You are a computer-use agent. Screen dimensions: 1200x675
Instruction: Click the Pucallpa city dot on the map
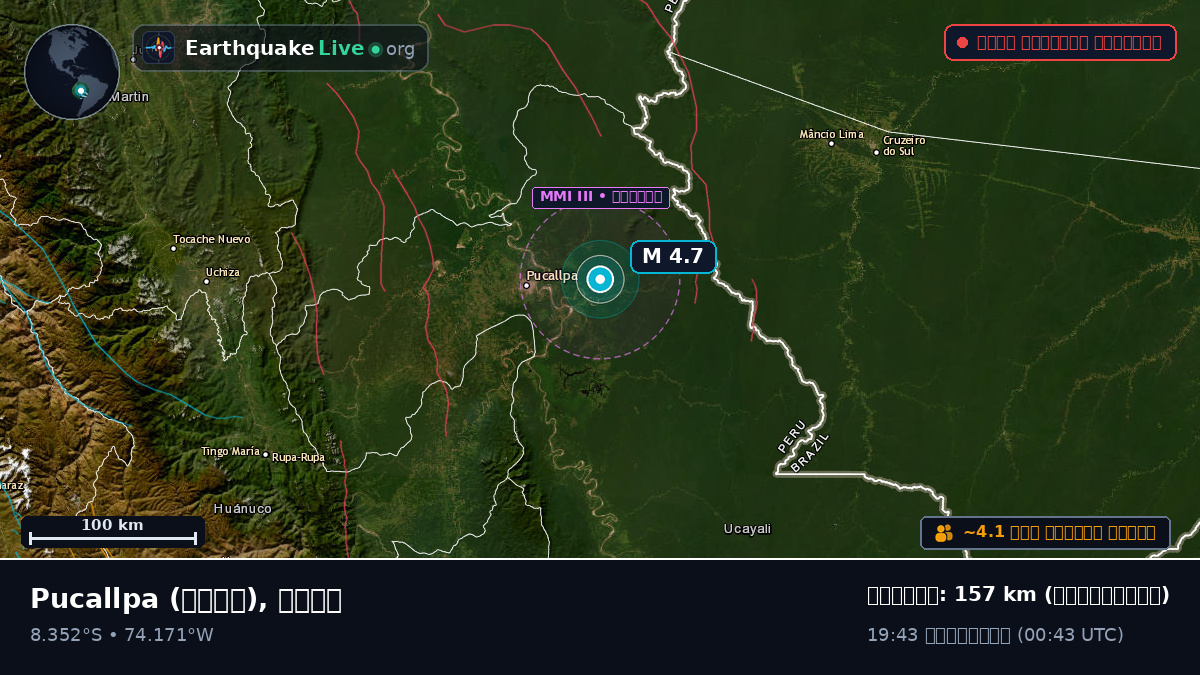point(526,285)
